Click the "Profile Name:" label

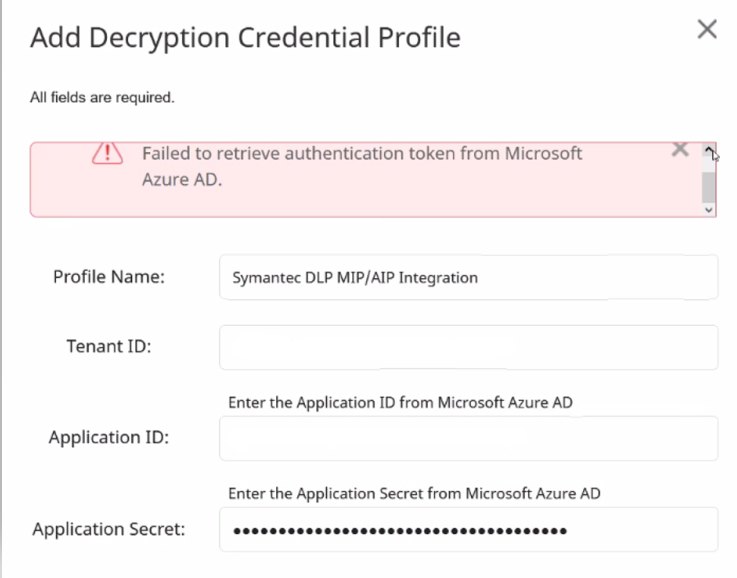click(109, 277)
